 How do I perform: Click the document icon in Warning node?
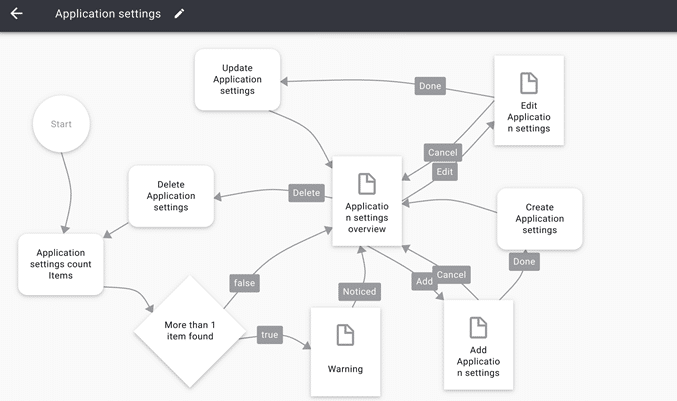345,335
